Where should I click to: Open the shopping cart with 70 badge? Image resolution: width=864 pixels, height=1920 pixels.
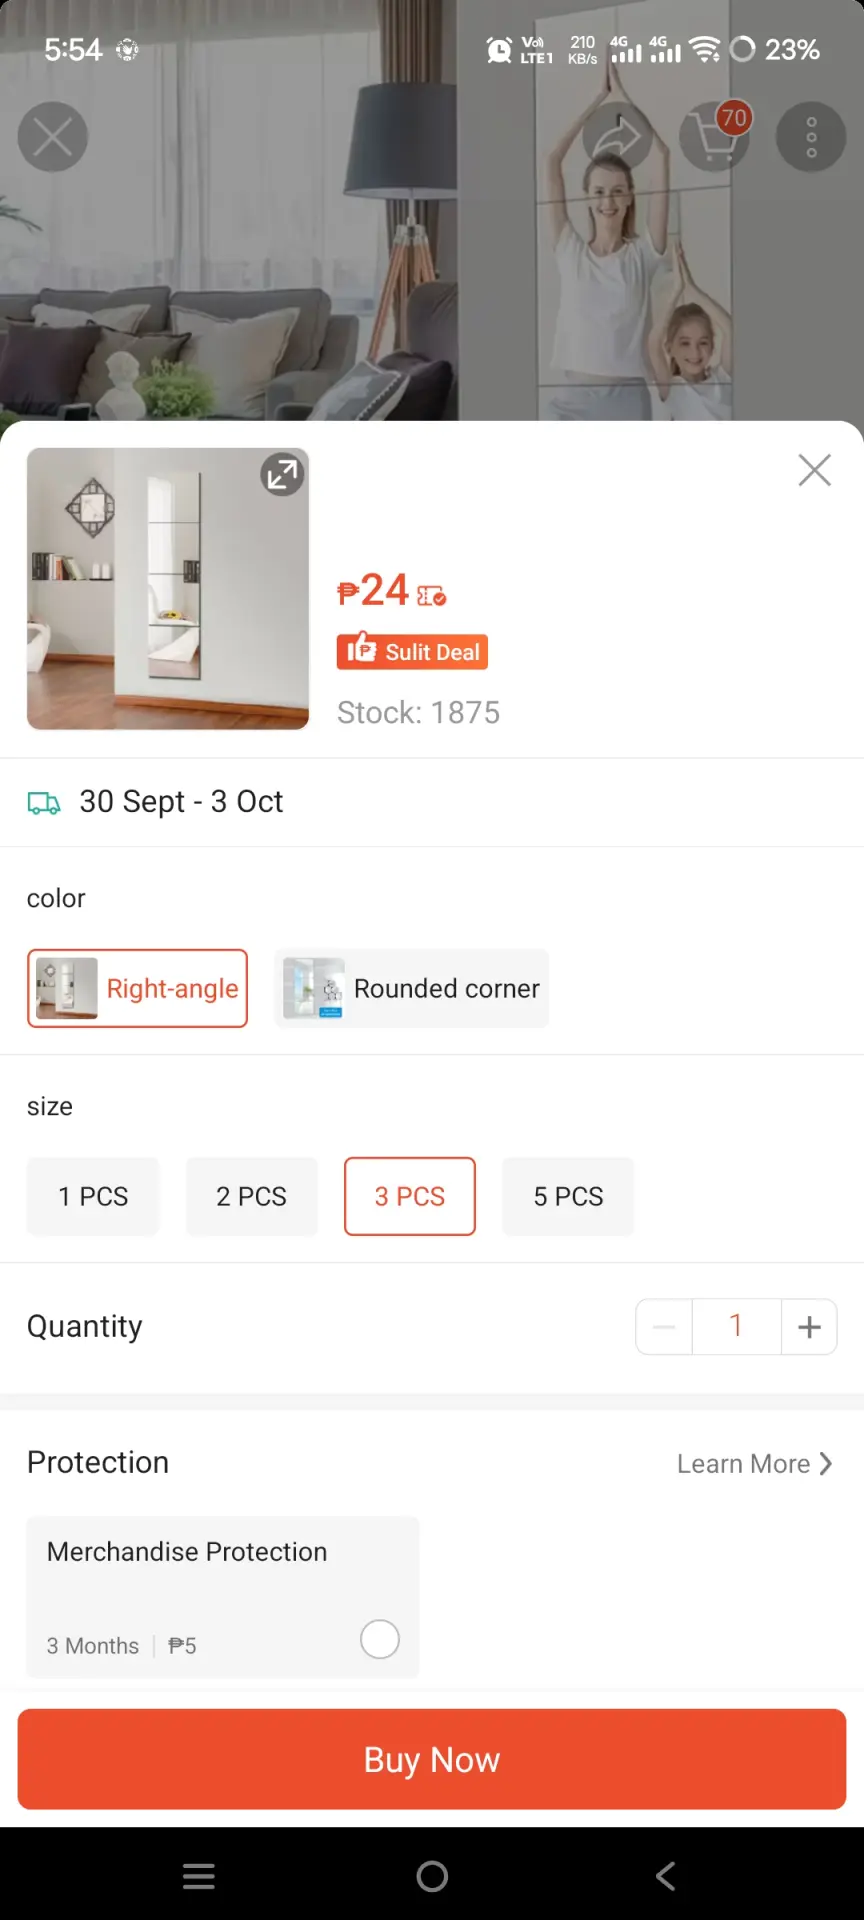pyautogui.click(x=714, y=137)
